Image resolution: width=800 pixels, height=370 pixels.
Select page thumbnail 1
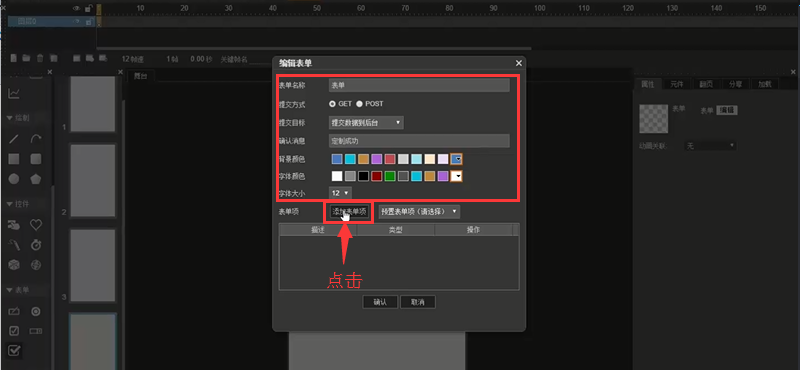(93, 105)
